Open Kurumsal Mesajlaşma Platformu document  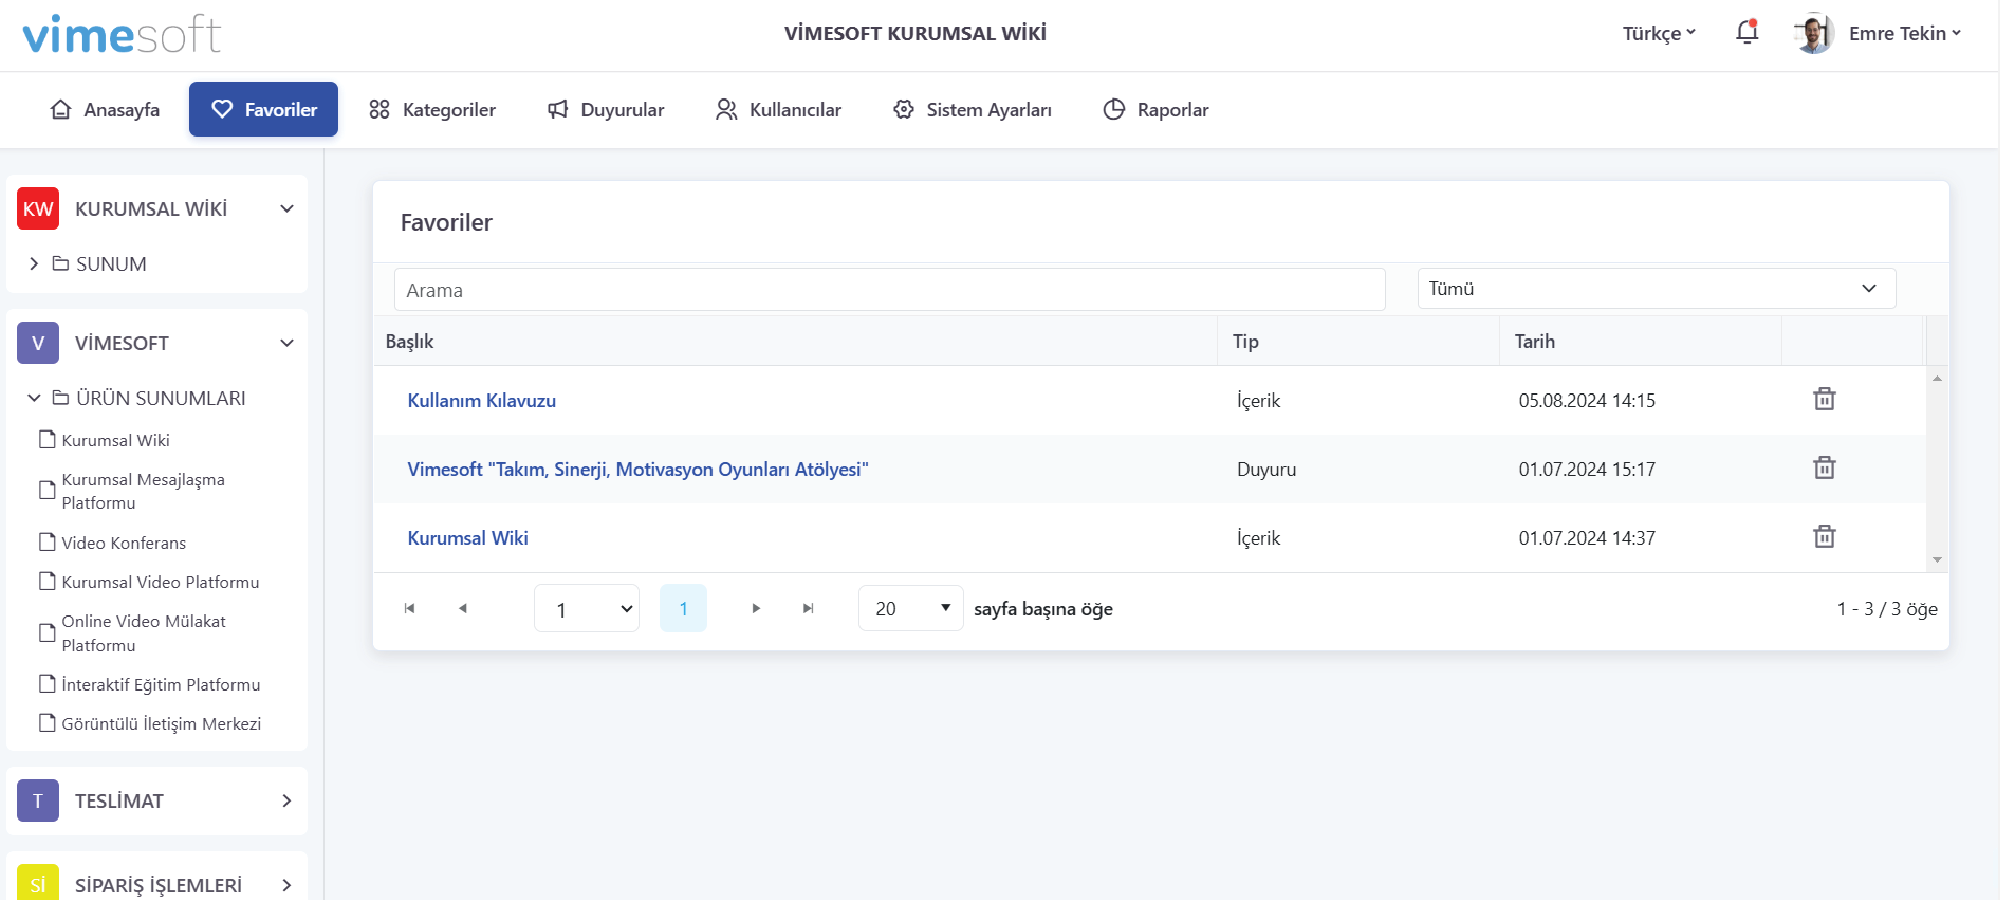(x=132, y=491)
